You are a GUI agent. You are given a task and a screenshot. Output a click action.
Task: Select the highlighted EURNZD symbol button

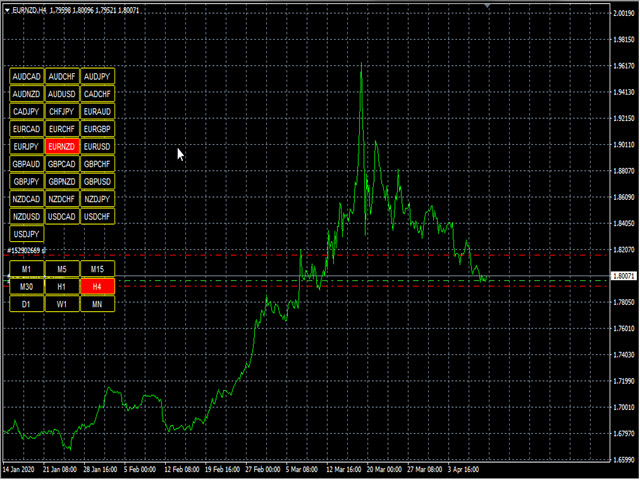62,146
